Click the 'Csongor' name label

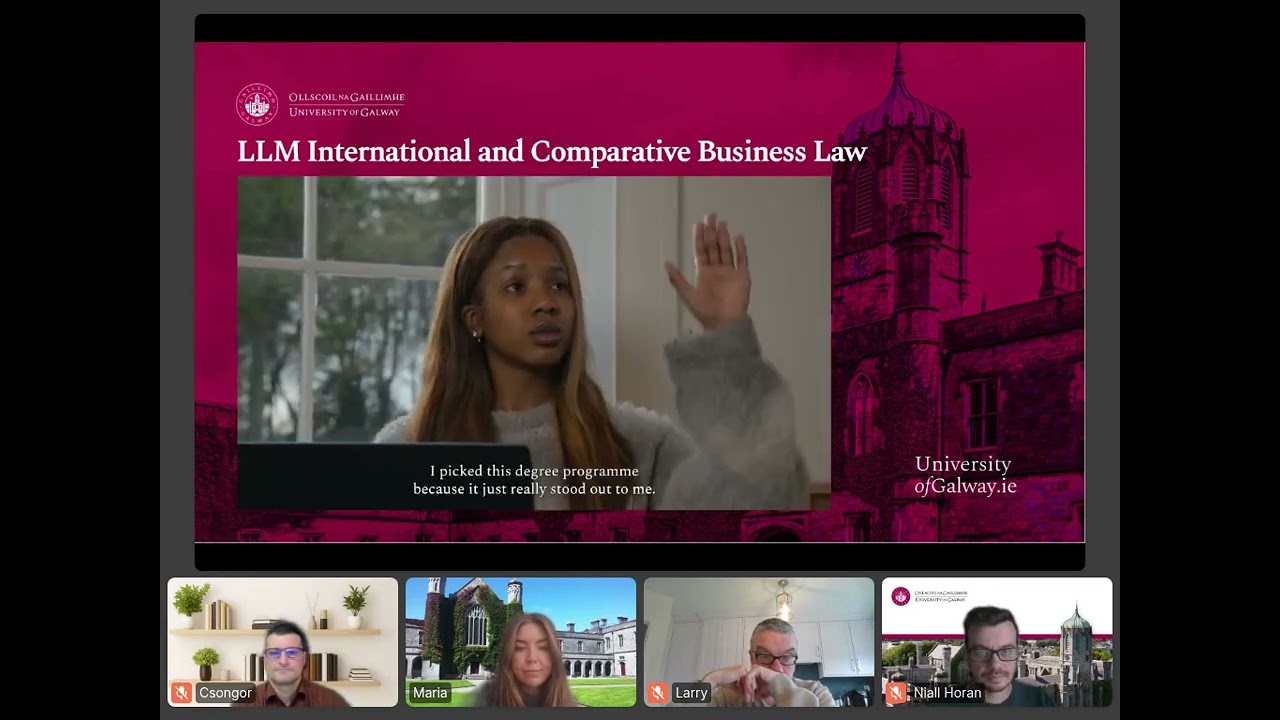[225, 693]
